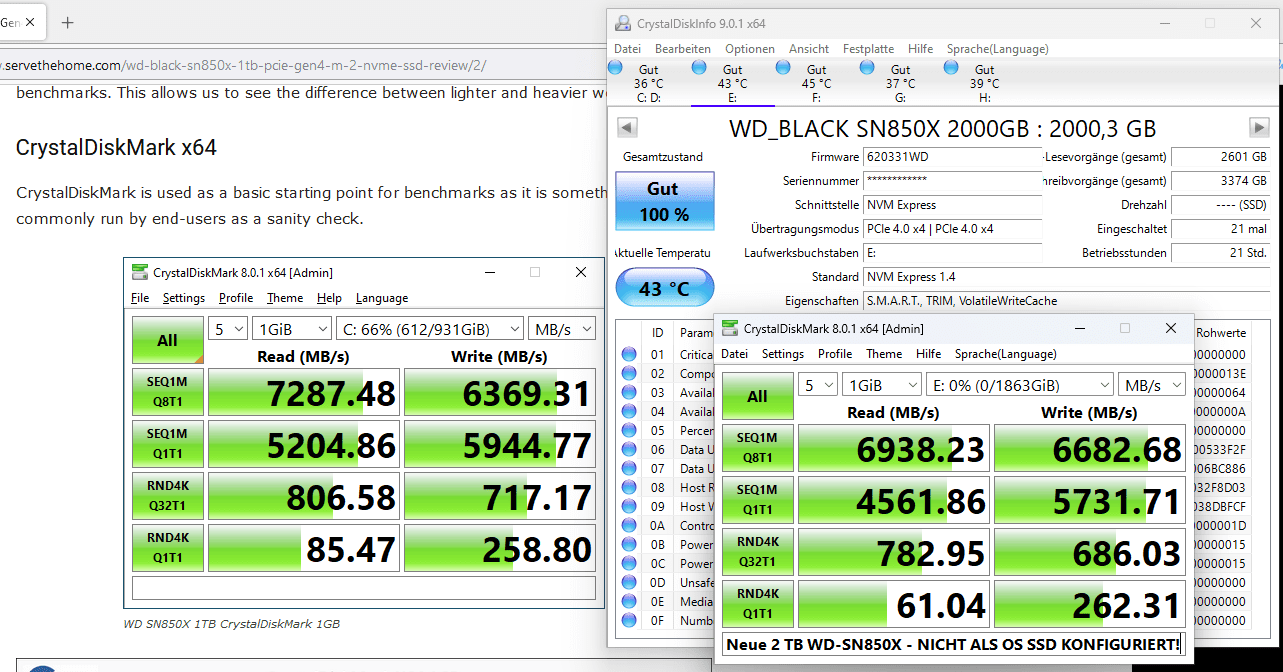
Task: Select the C: D: drive status orb
Action: (615, 68)
